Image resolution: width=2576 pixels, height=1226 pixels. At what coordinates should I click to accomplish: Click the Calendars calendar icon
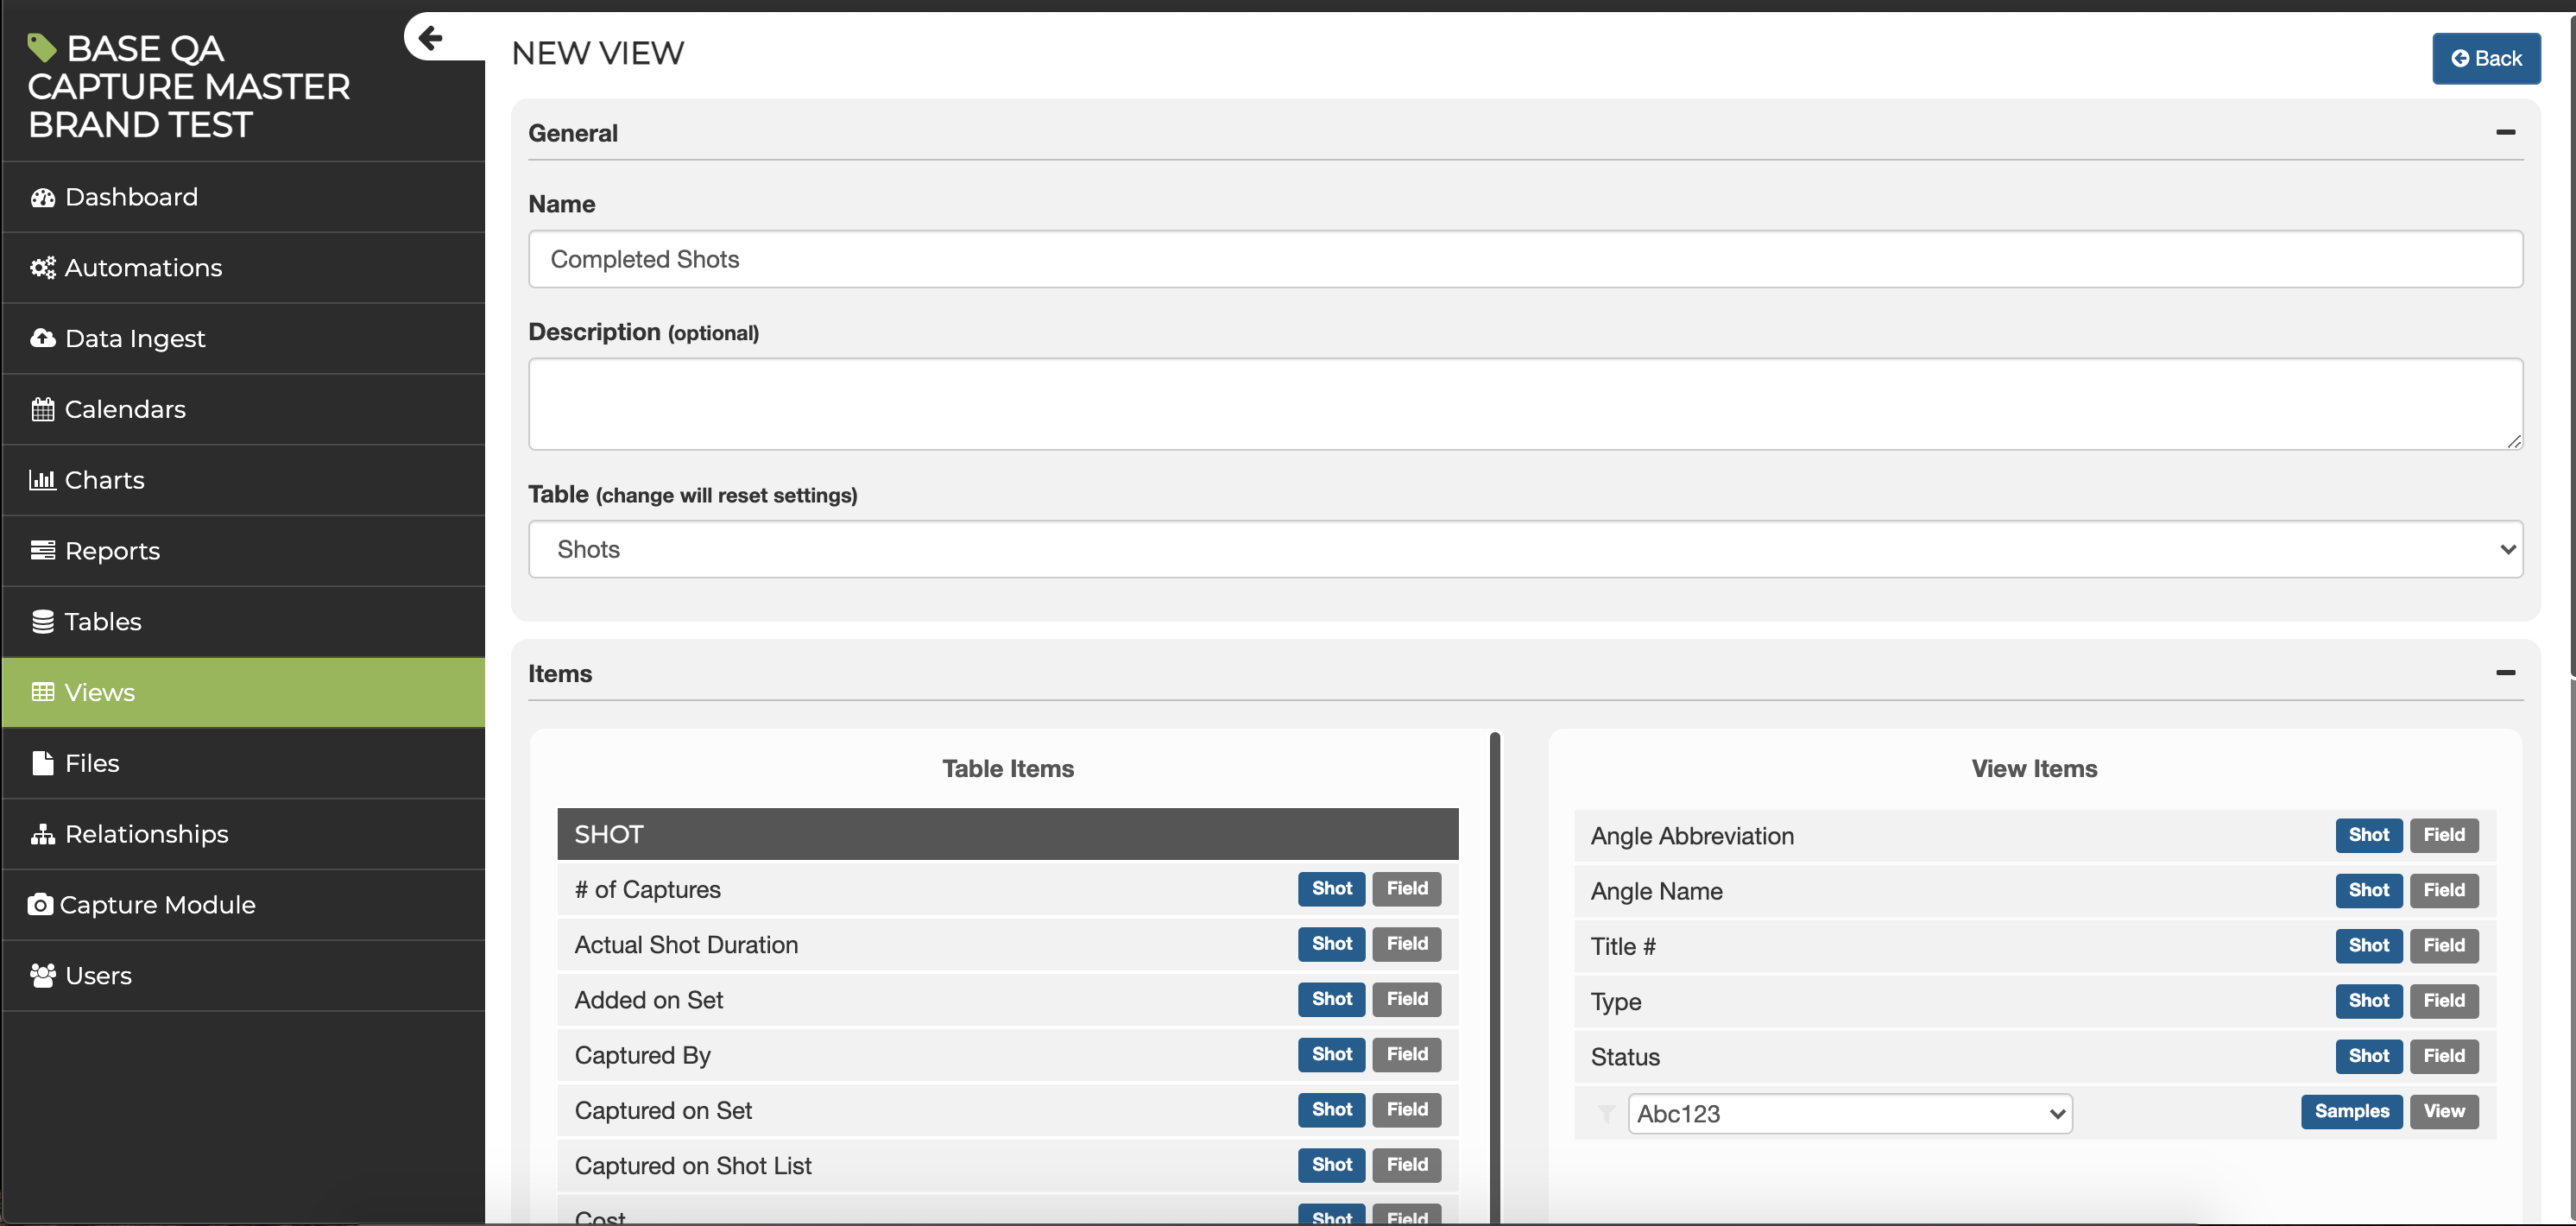point(42,409)
